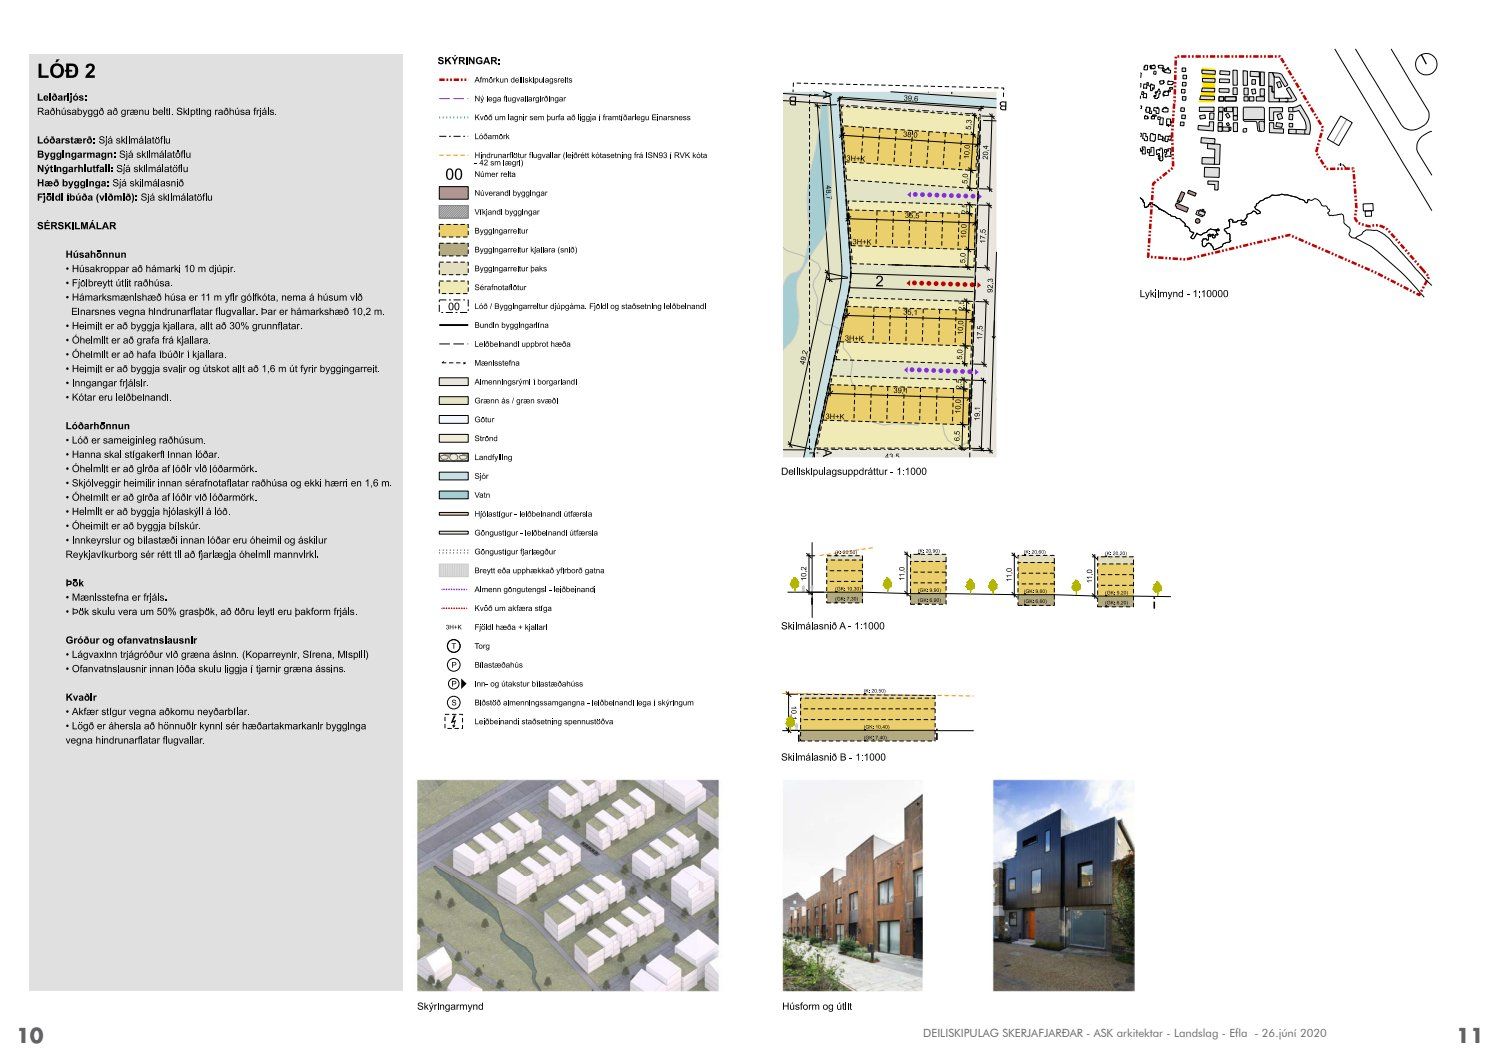This screenshot has height=1061, width=1500.
Task: Click the Núverandi byggingar brown swatch
Action: pyautogui.click(x=453, y=193)
